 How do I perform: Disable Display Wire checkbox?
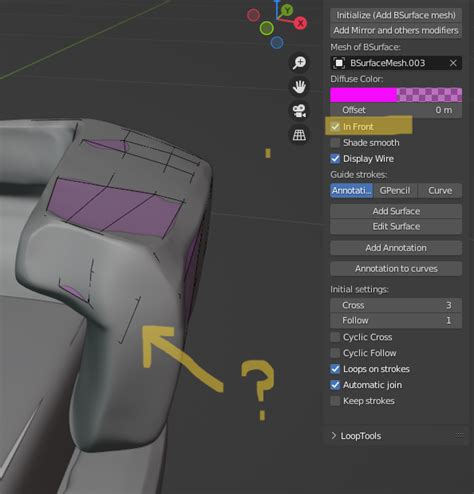(x=335, y=159)
